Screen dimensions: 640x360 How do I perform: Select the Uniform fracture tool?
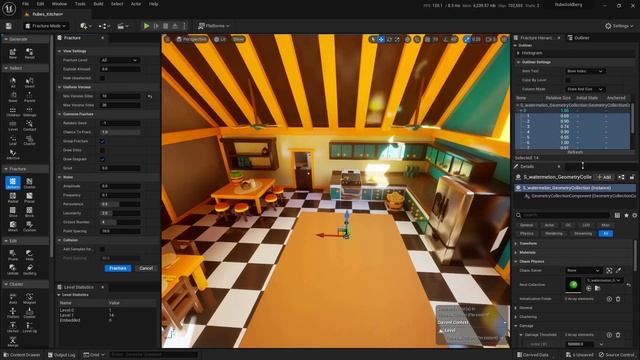13,182
